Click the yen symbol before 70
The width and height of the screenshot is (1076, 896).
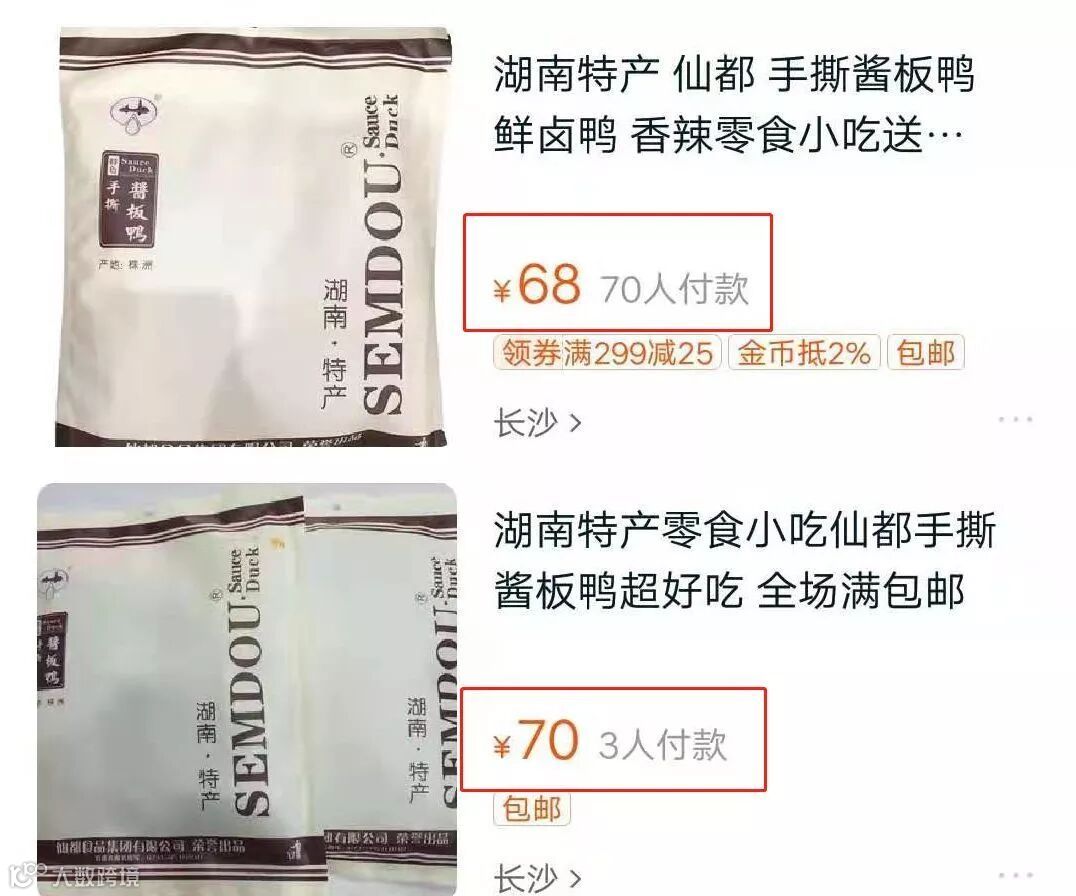[x=502, y=746]
